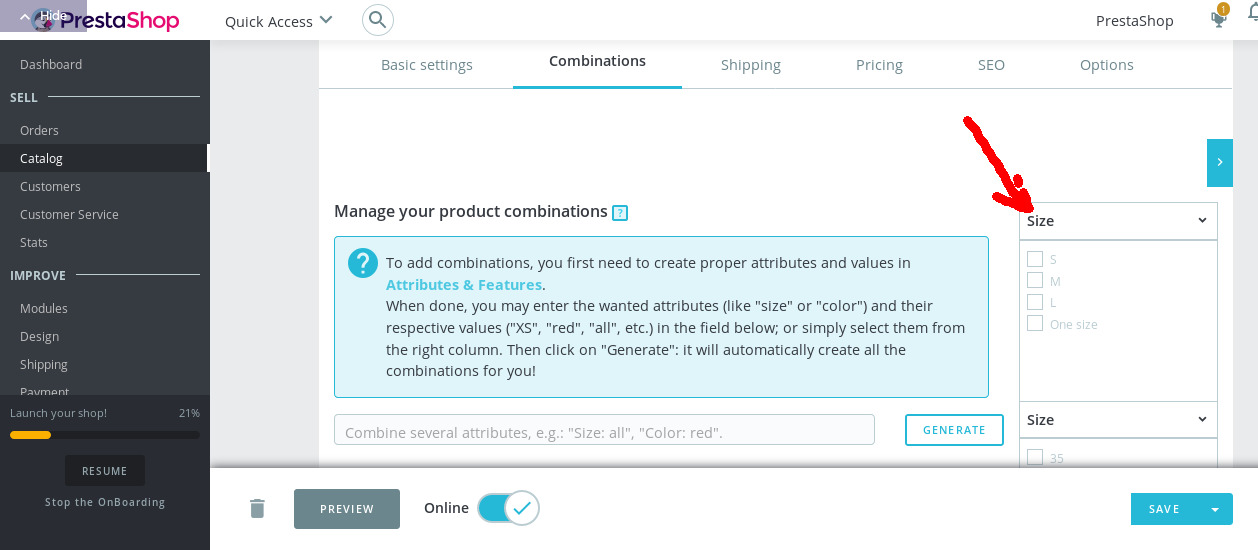Tick the One size checkbox

(x=1035, y=324)
